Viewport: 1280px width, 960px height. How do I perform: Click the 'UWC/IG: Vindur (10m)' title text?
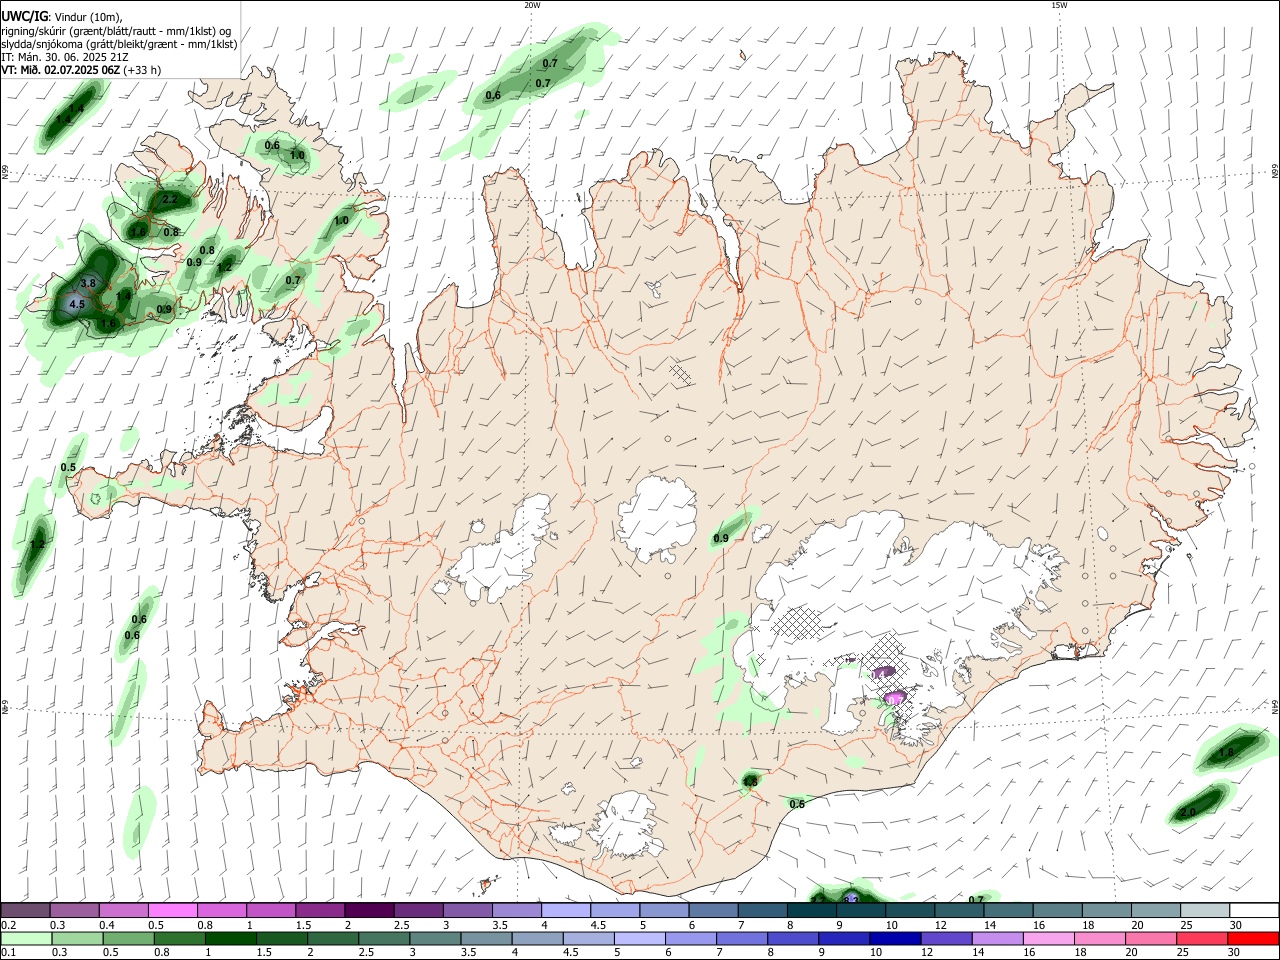coord(62,17)
